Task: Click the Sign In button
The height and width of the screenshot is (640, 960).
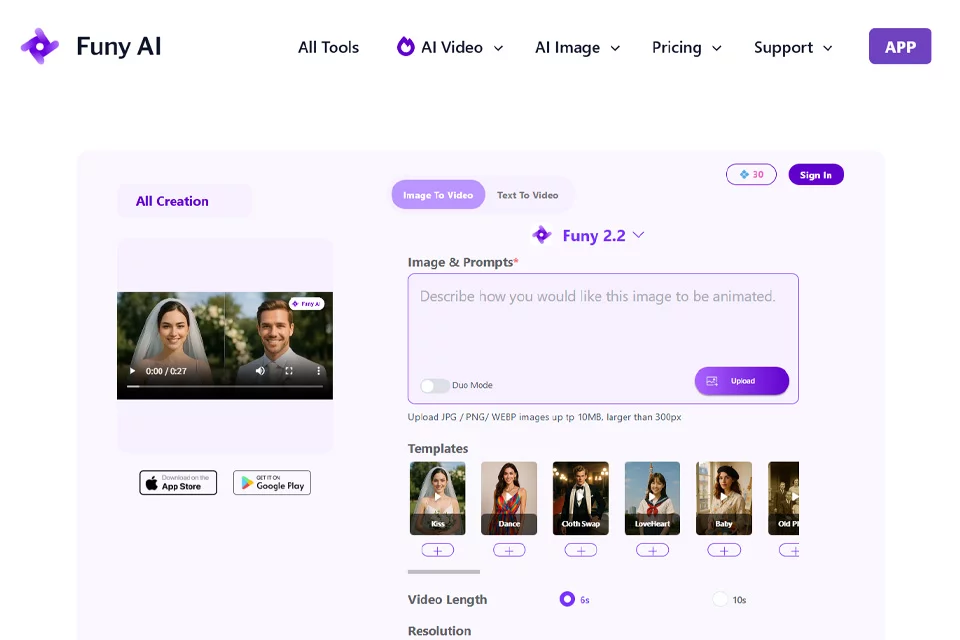Action: (x=816, y=175)
